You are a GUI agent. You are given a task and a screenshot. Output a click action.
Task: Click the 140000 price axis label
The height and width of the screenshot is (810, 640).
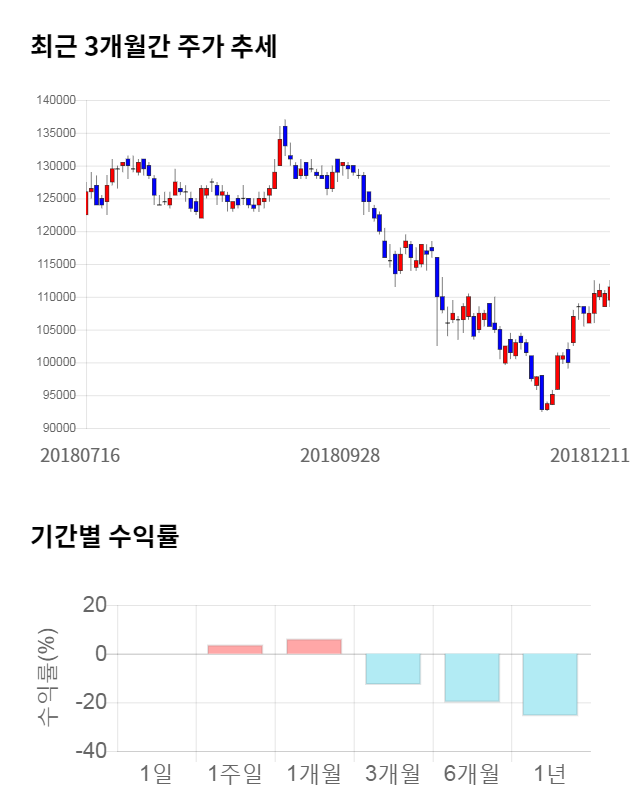(57, 100)
